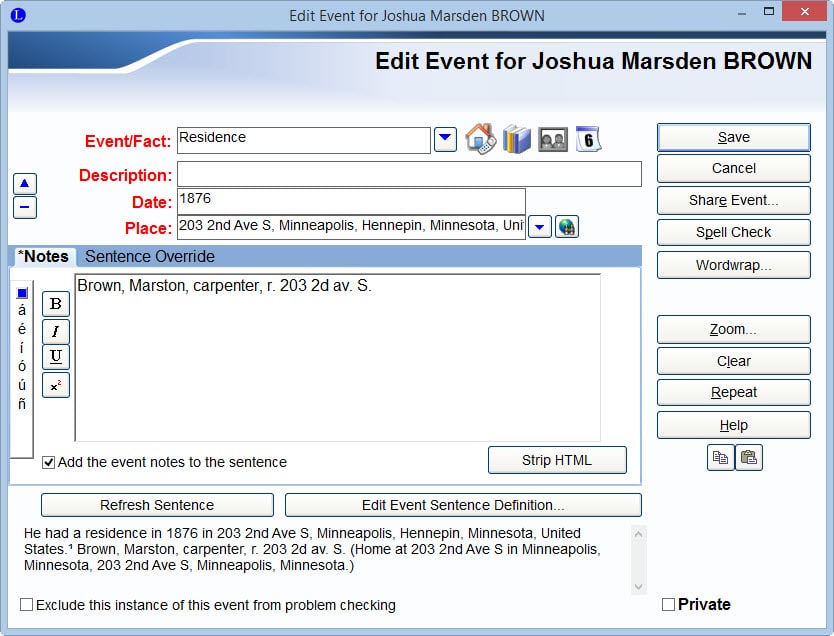Switch to the Sentence Override tab
This screenshot has height=636, width=834.
[150, 256]
